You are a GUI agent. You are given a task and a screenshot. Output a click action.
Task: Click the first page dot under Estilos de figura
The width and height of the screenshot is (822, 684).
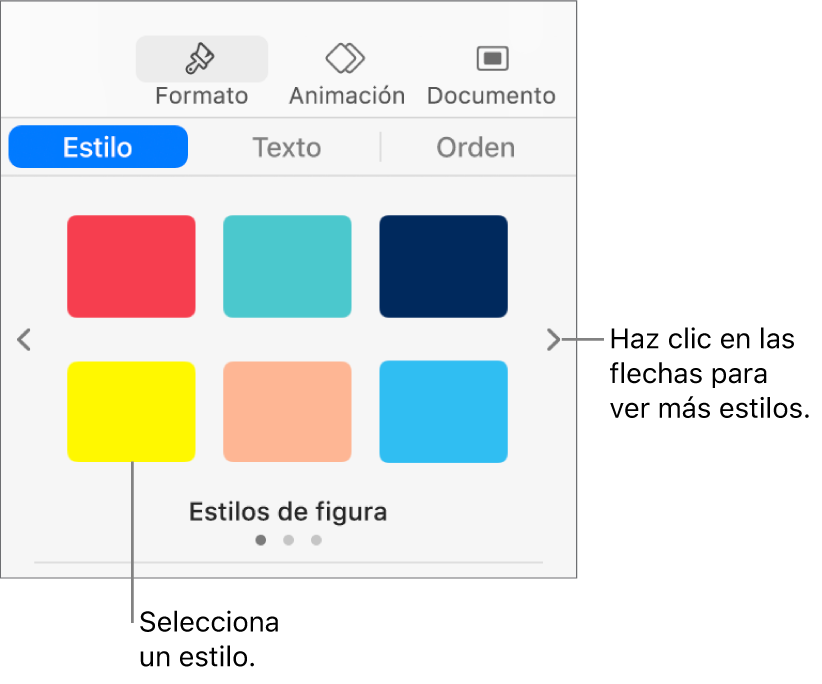point(261,540)
